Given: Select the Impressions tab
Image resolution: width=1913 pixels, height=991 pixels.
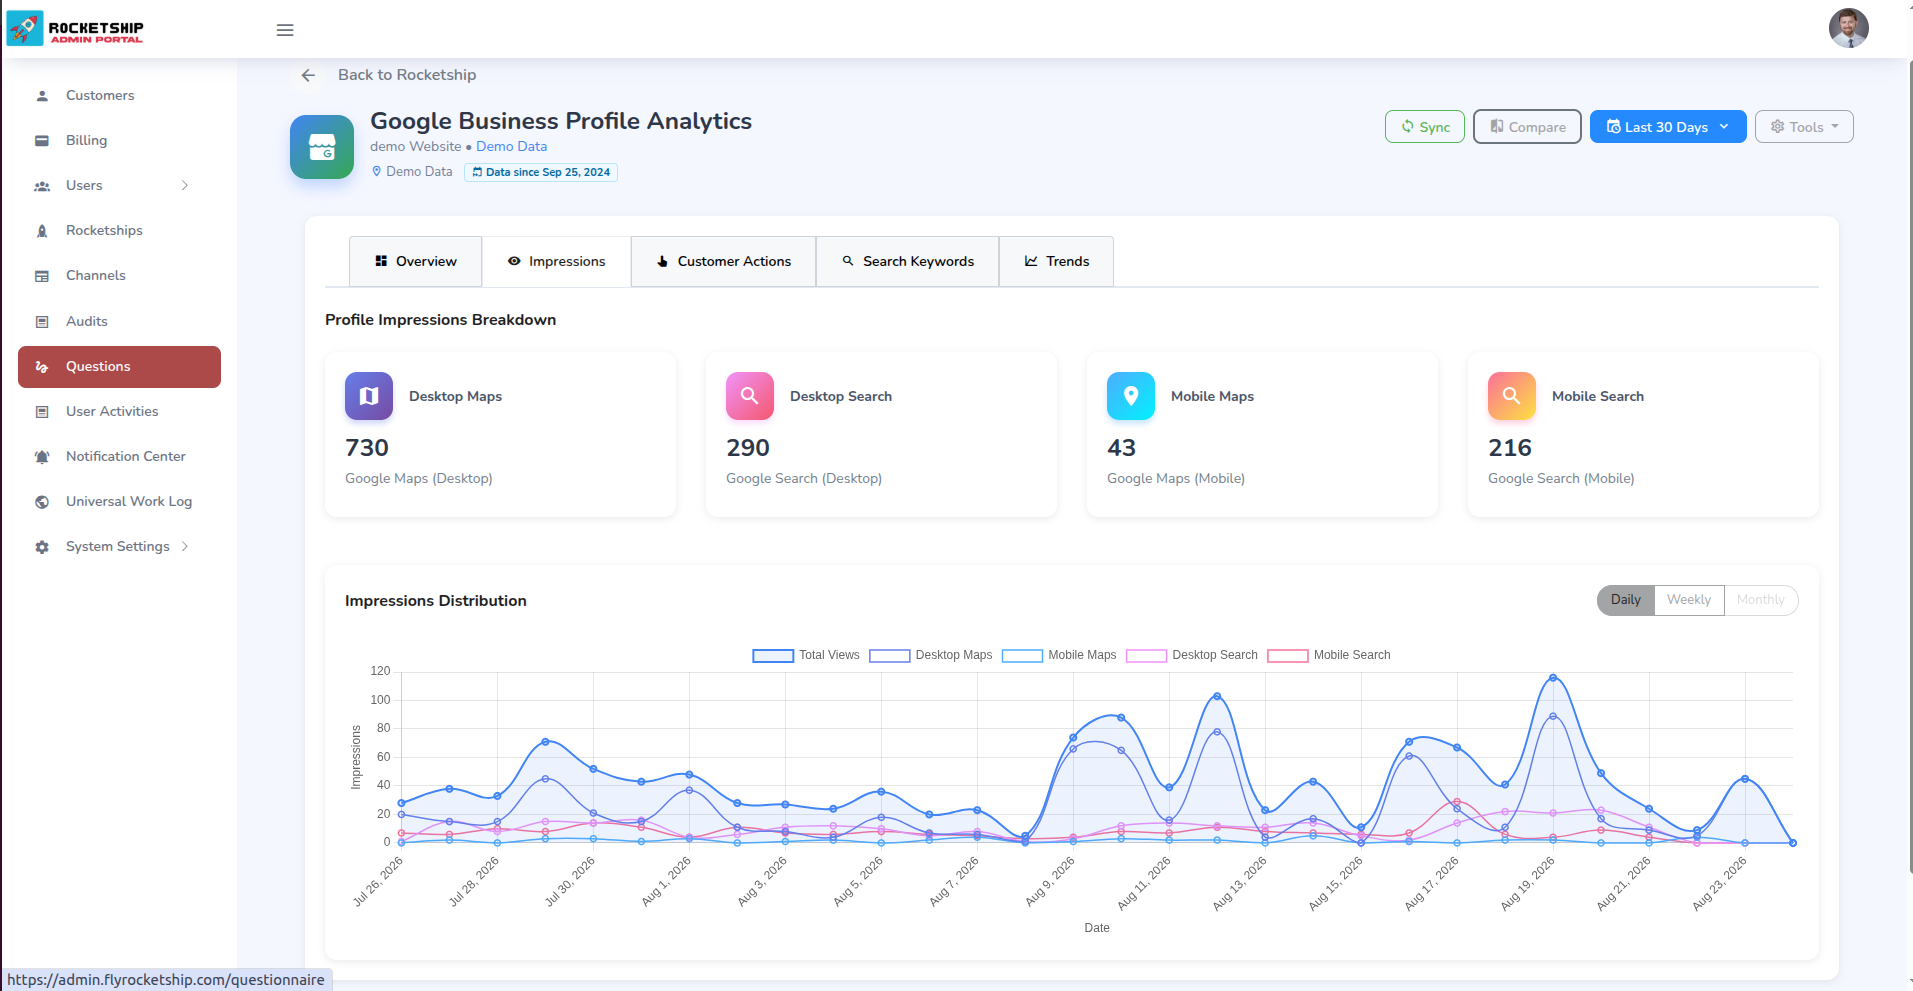Looking at the screenshot, I should click(556, 261).
